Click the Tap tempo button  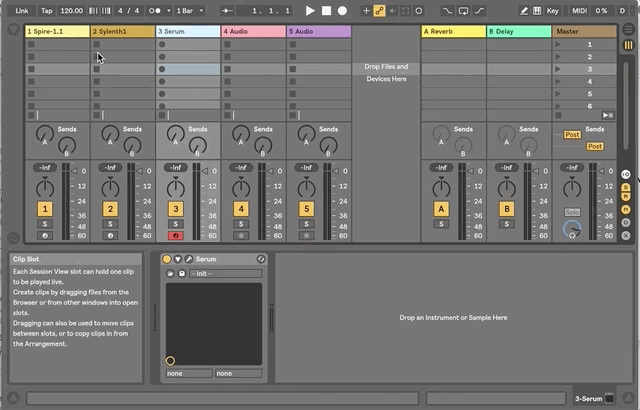(x=46, y=10)
